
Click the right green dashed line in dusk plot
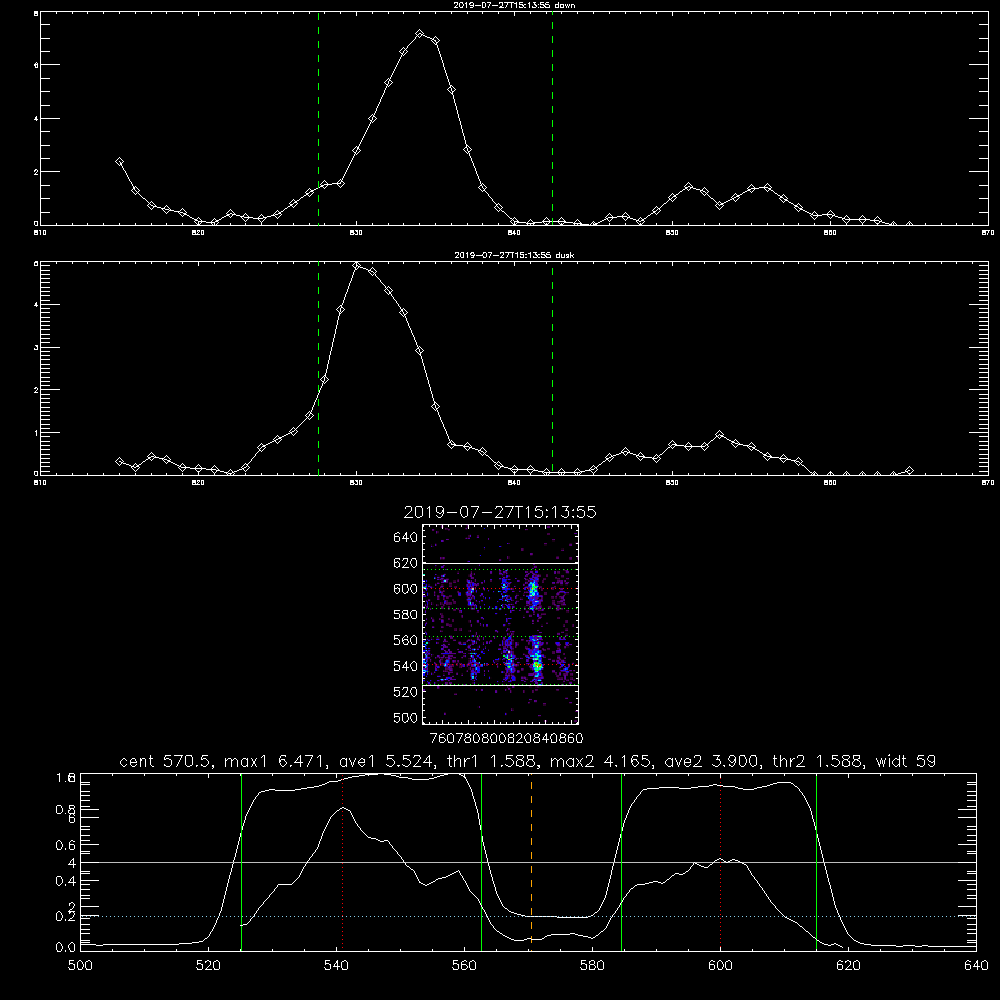(x=552, y=369)
